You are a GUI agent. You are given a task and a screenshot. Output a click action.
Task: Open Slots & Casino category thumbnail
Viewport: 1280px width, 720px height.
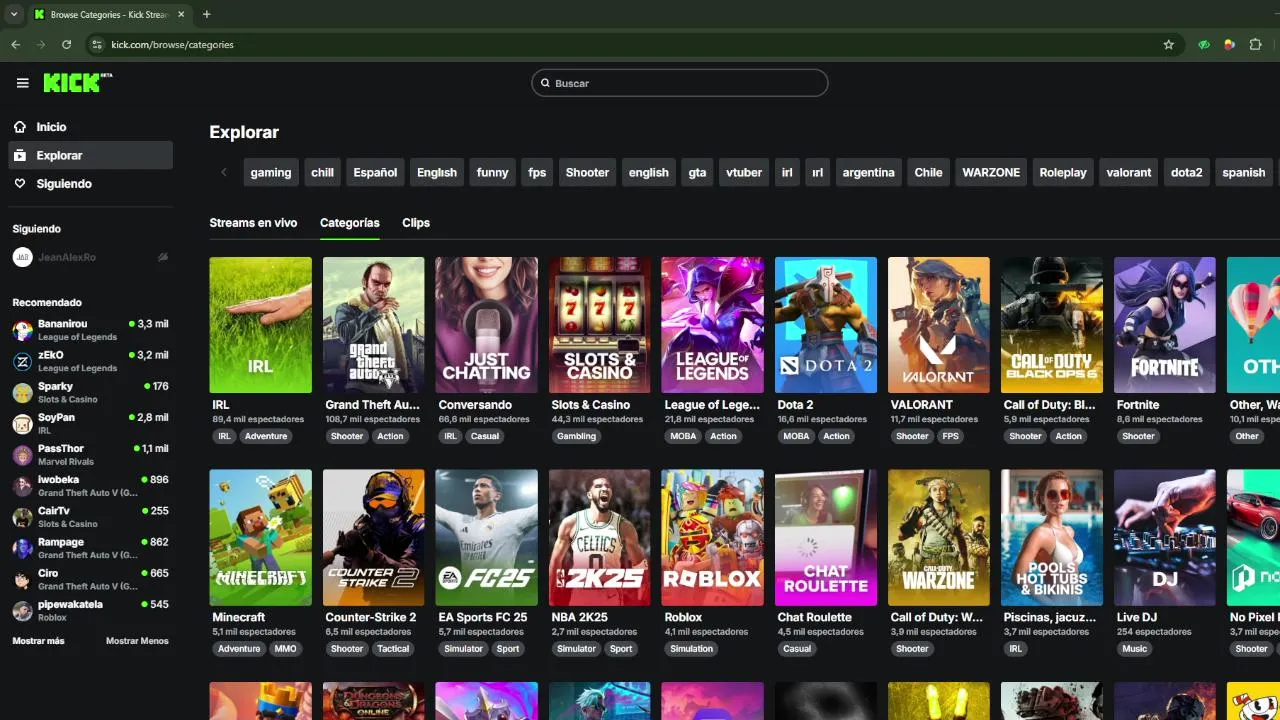pos(599,325)
